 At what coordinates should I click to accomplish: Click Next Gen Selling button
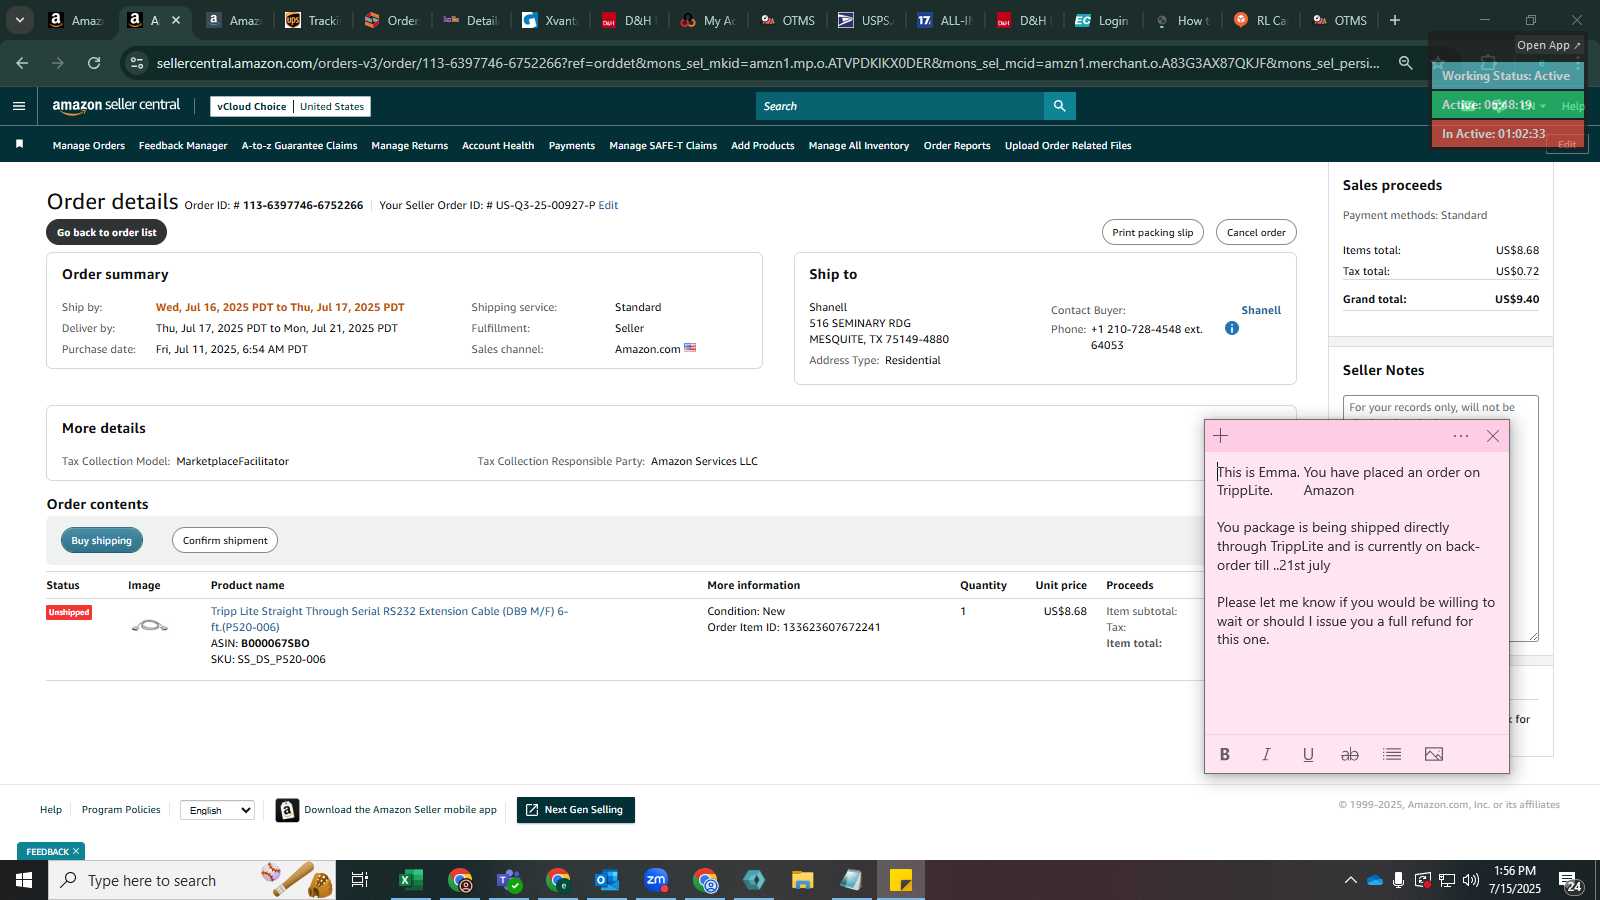click(576, 810)
